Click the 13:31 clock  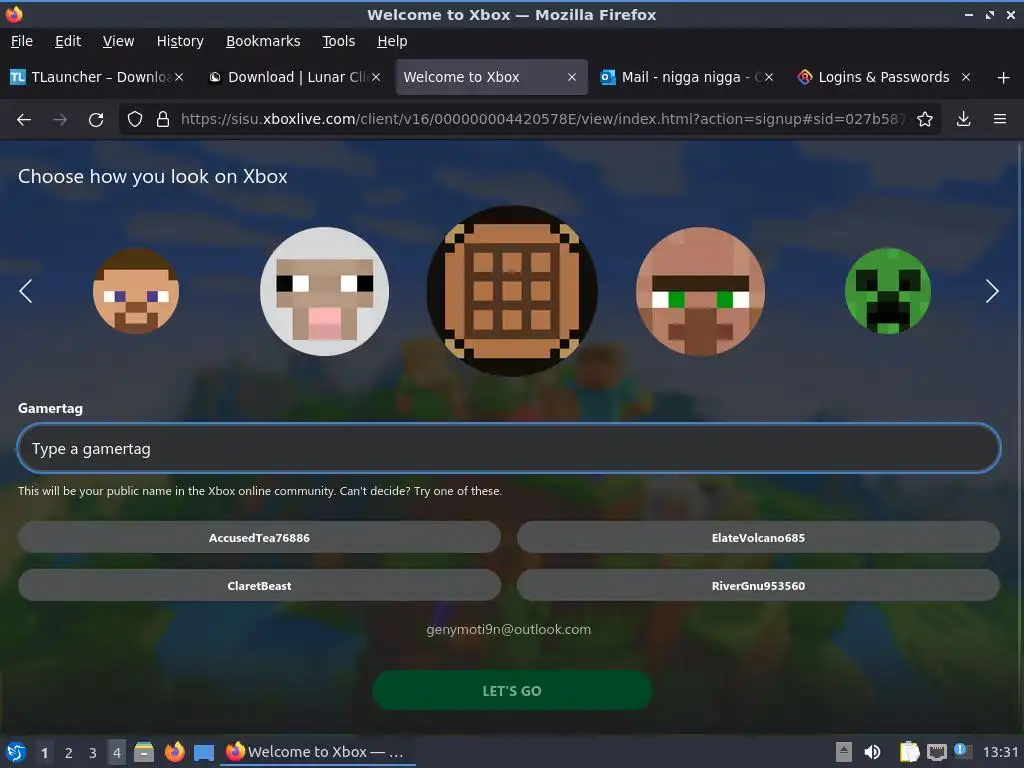click(1000, 752)
